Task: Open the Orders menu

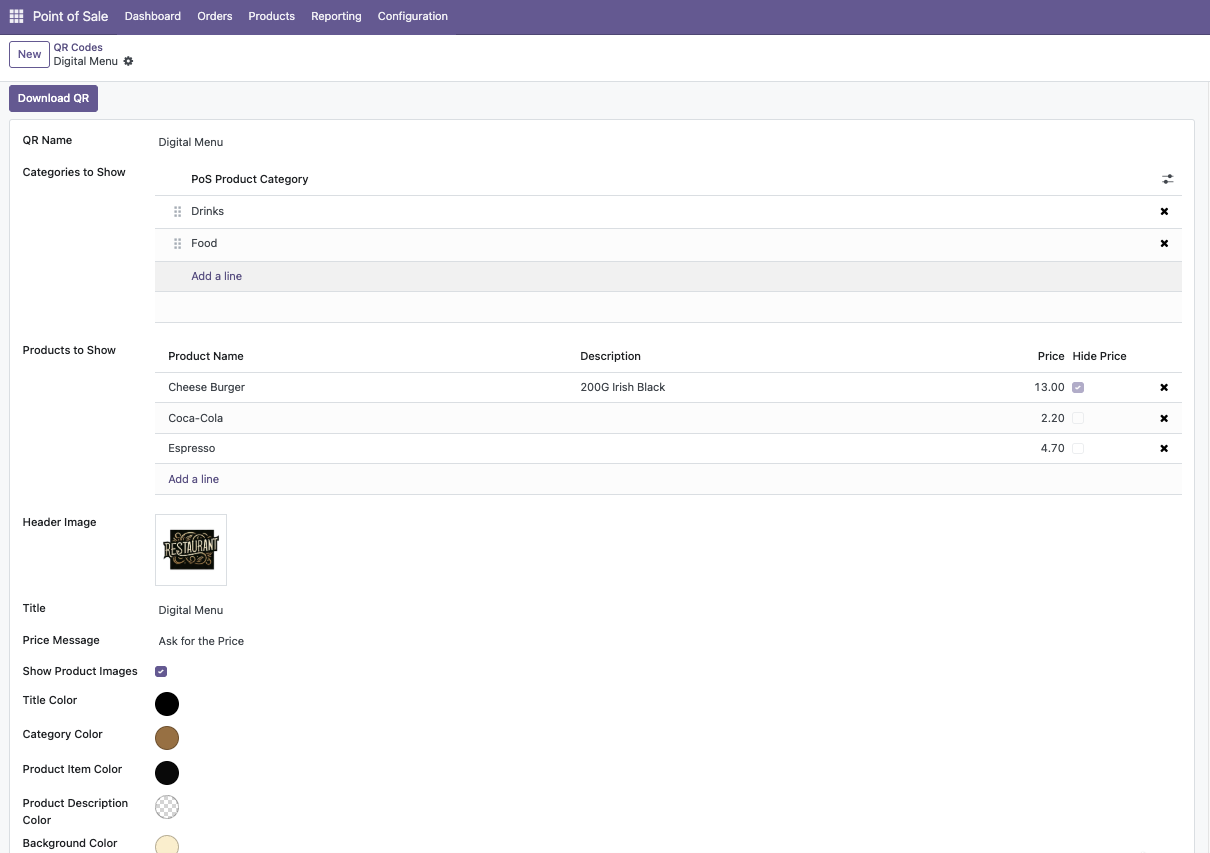Action: [215, 16]
